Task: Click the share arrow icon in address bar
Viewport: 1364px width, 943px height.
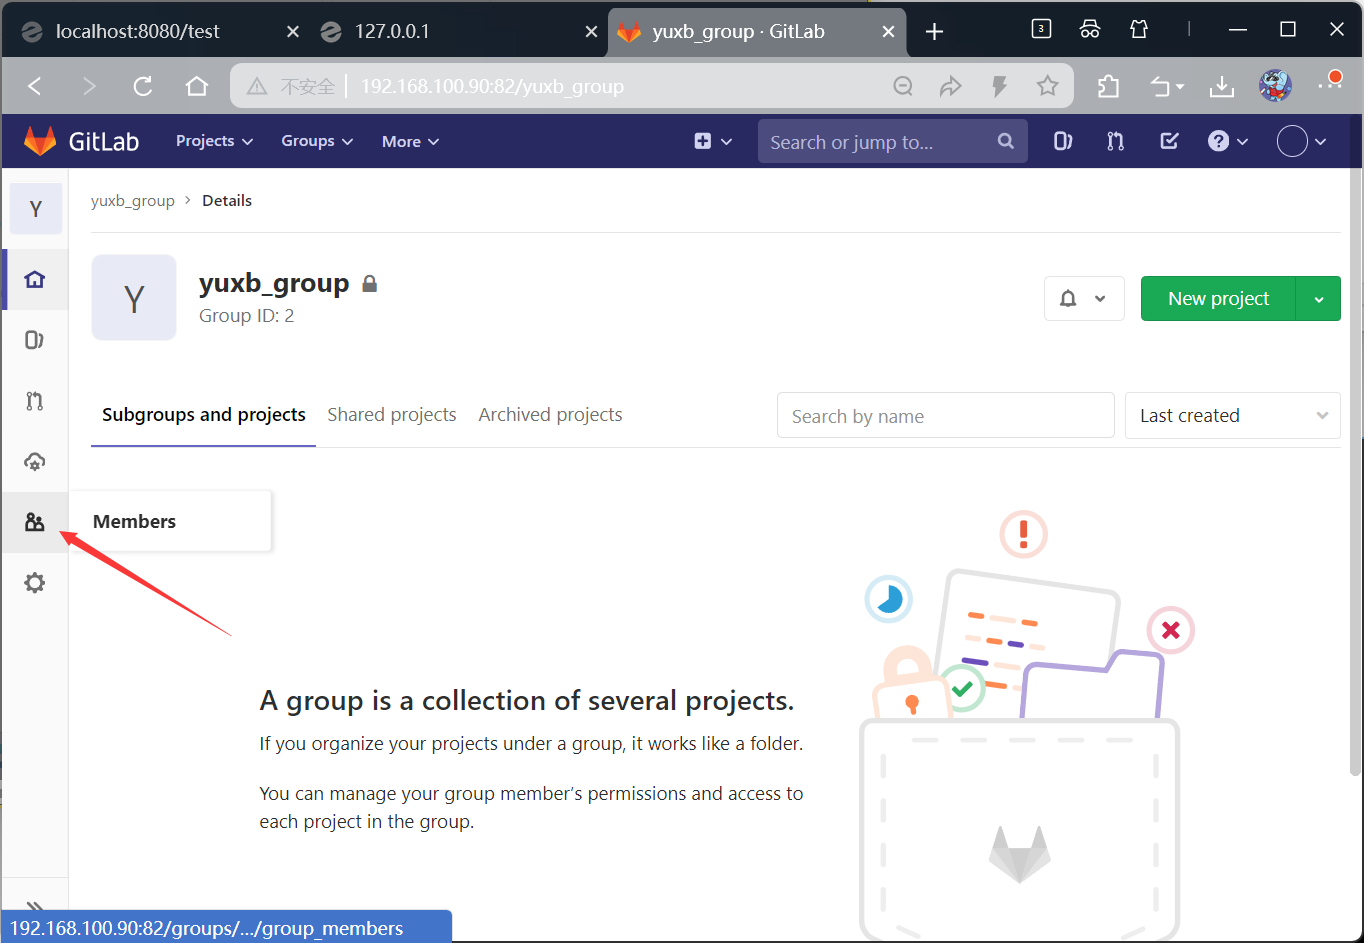Action: (950, 86)
